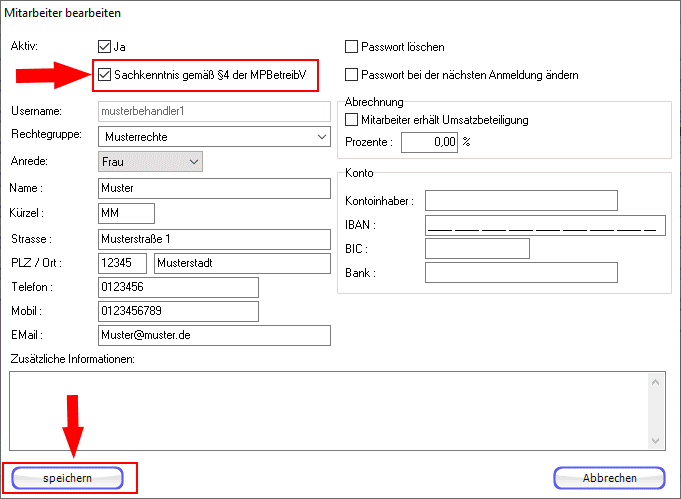Image resolution: width=681 pixels, height=499 pixels.
Task: Select the Telefon number field
Action: (177, 288)
